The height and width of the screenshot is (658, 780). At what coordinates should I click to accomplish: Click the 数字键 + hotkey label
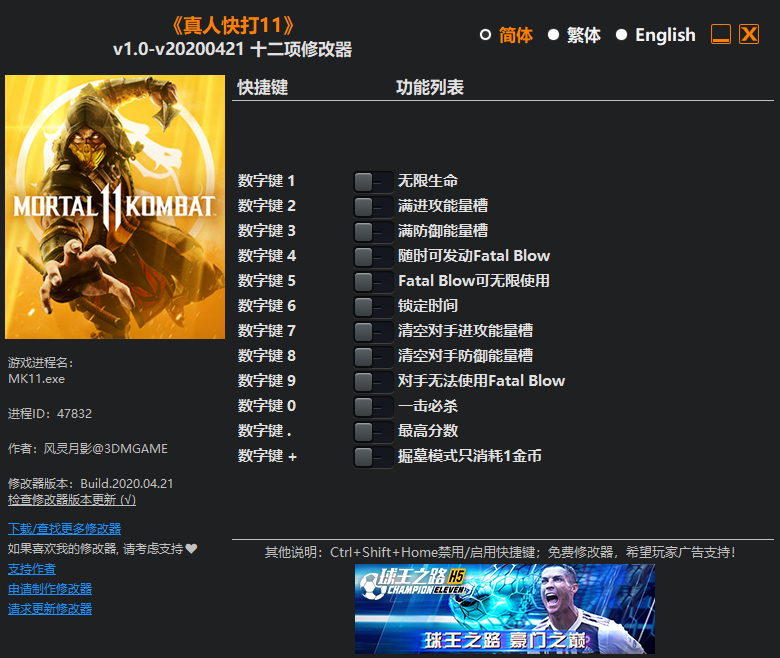pyautogui.click(x=267, y=456)
